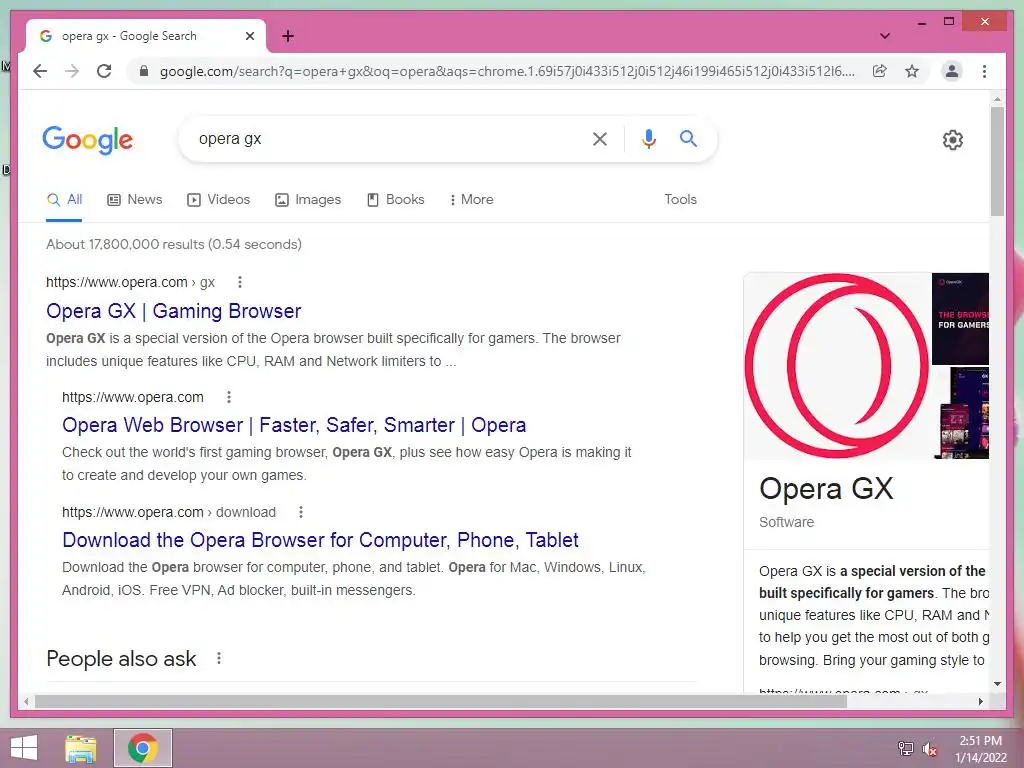Open the Opera GX devices thumbnail

(960, 413)
